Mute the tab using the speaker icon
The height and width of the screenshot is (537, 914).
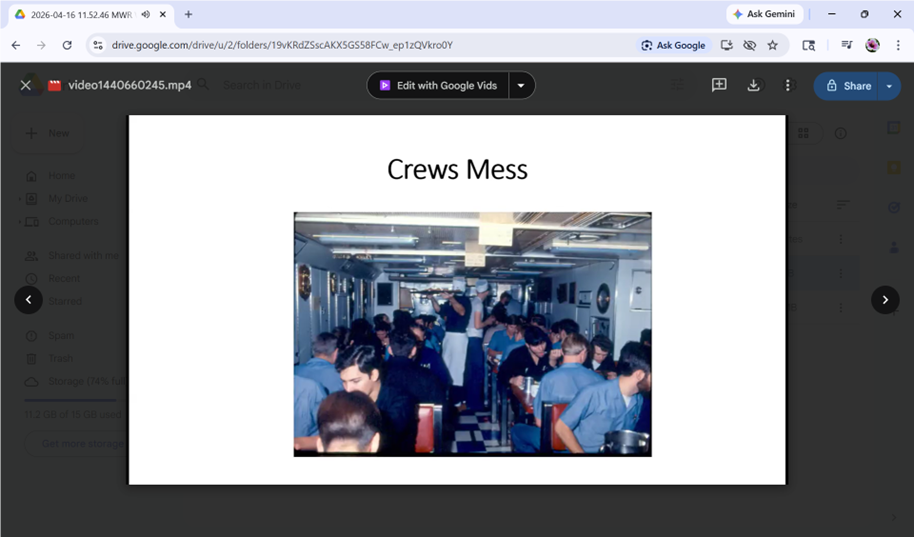[146, 14]
